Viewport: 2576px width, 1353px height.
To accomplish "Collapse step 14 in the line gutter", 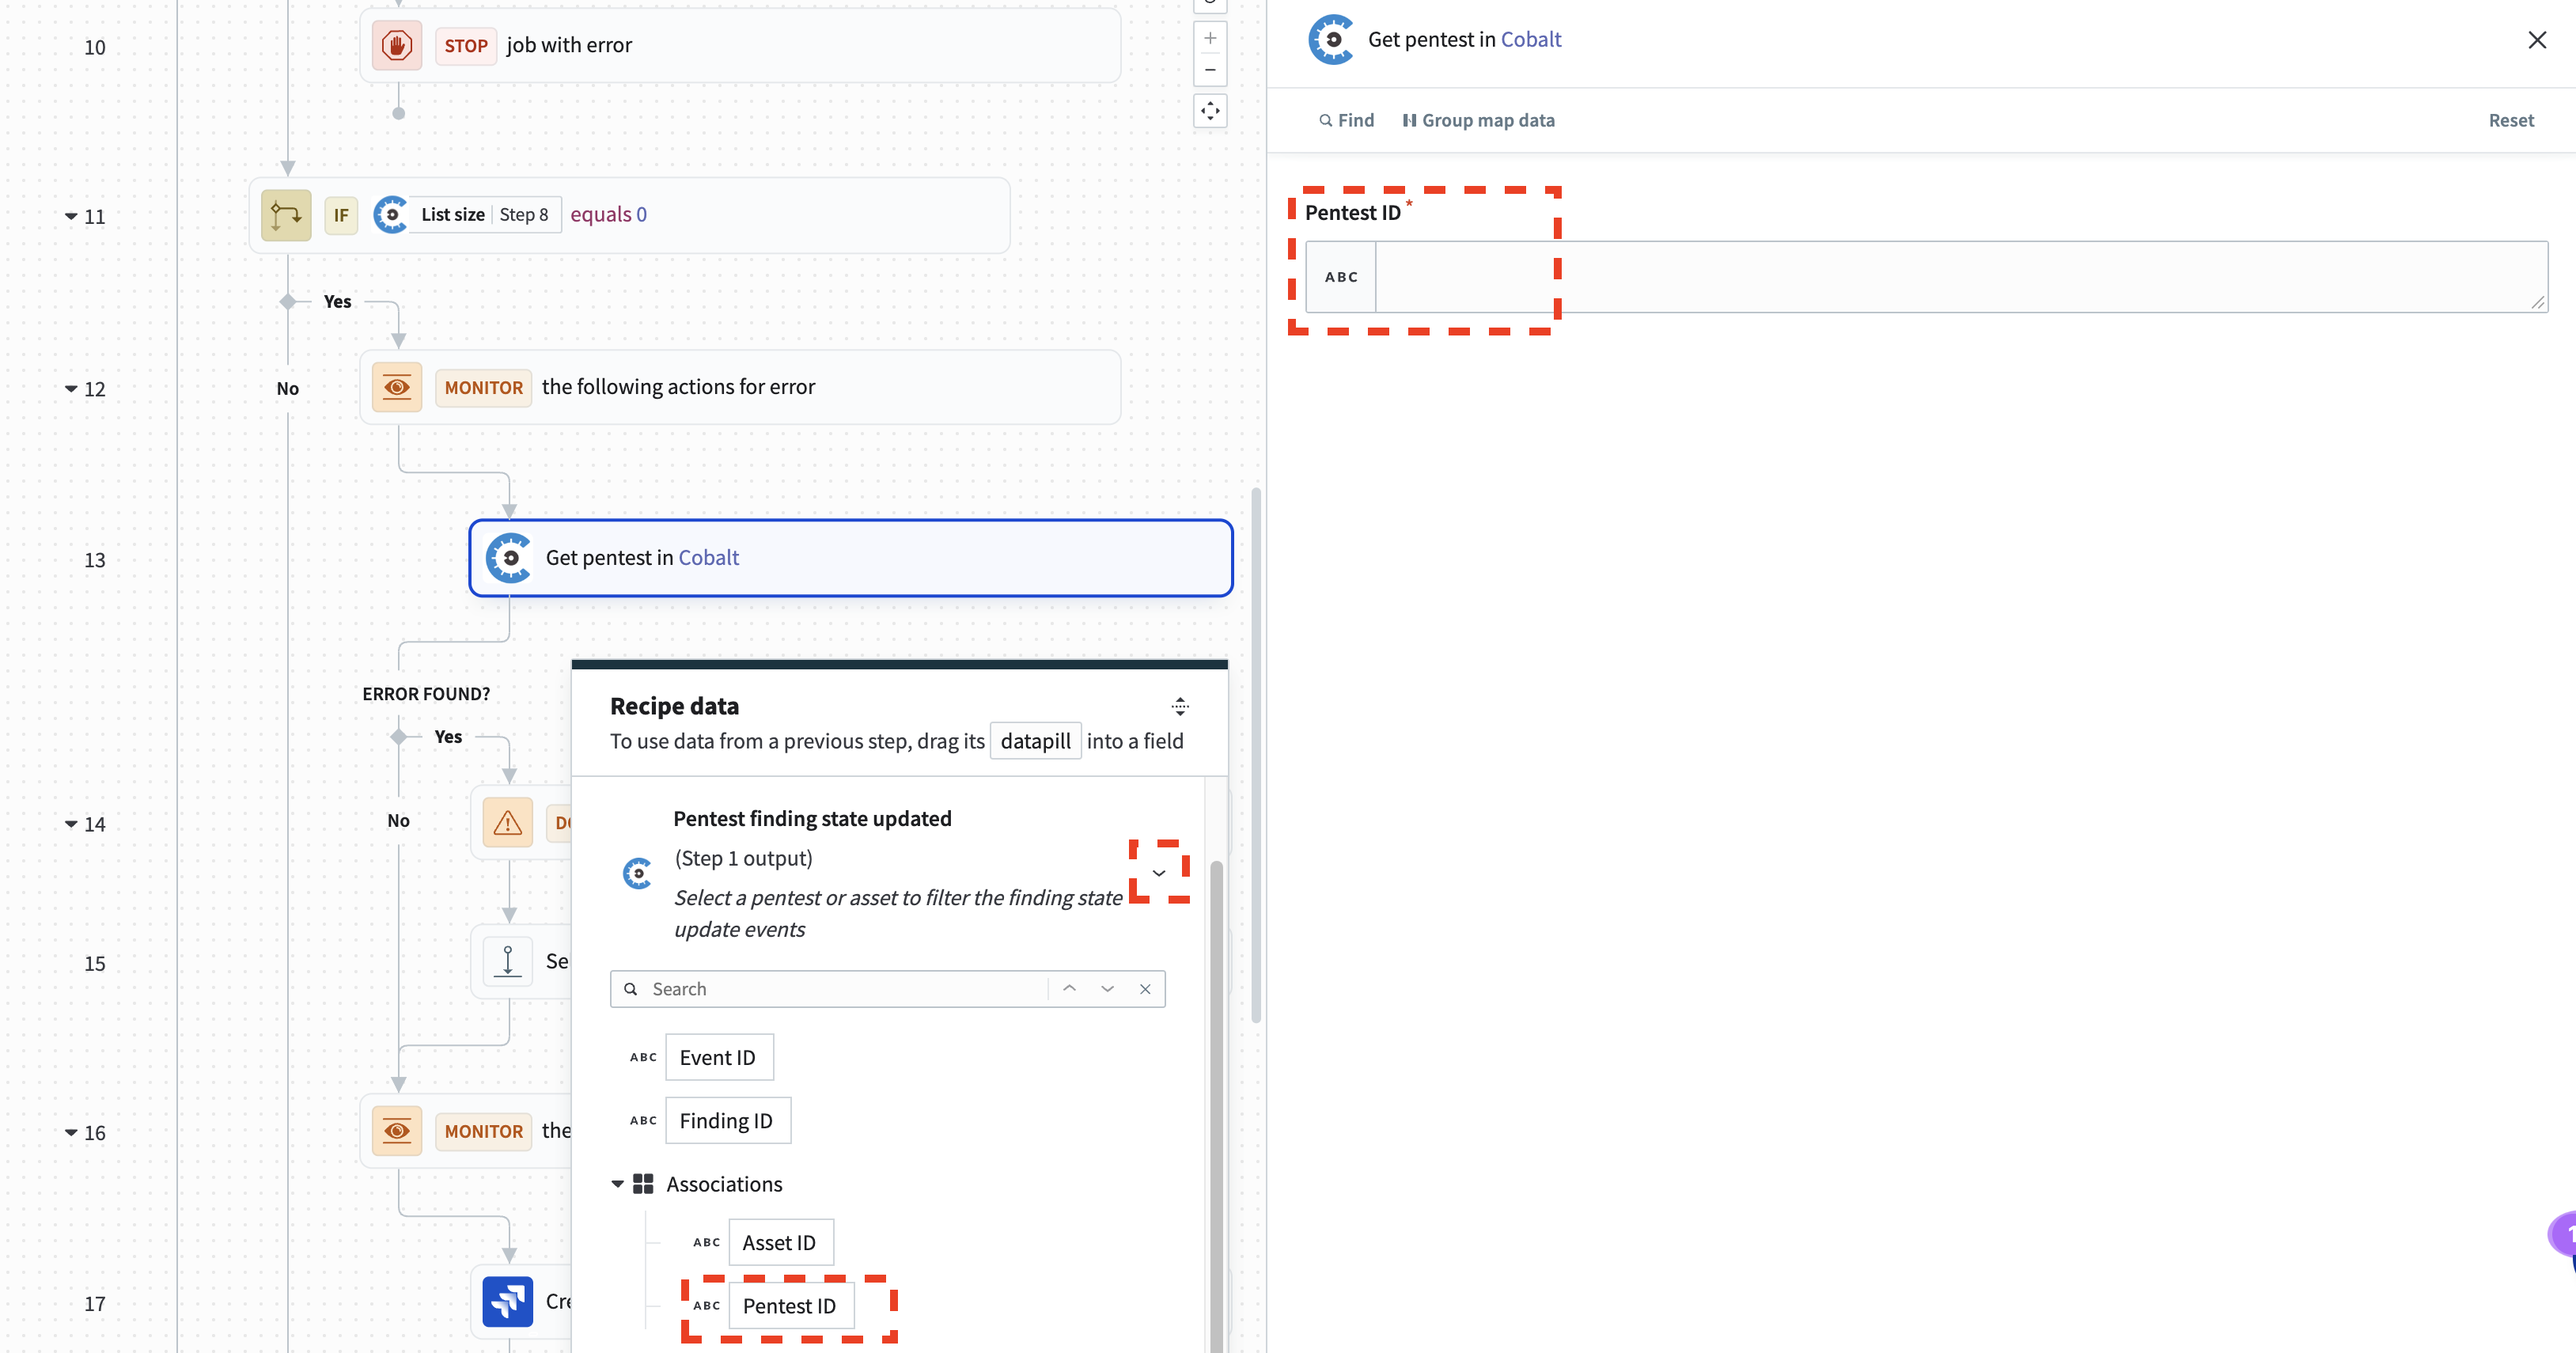I will (71, 824).
